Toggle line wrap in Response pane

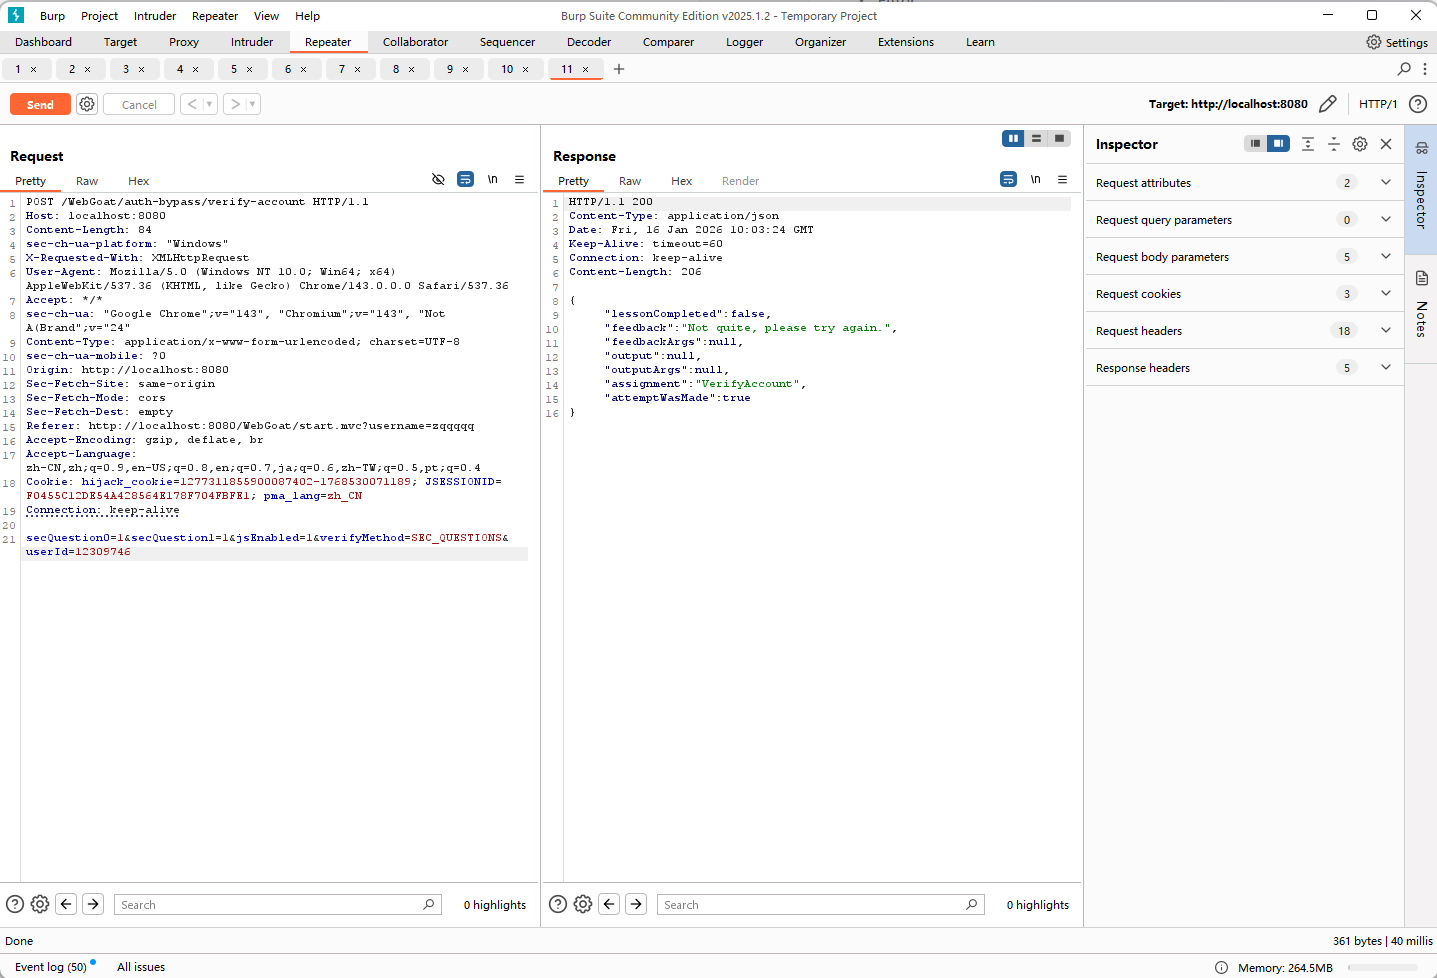[x=1008, y=180]
